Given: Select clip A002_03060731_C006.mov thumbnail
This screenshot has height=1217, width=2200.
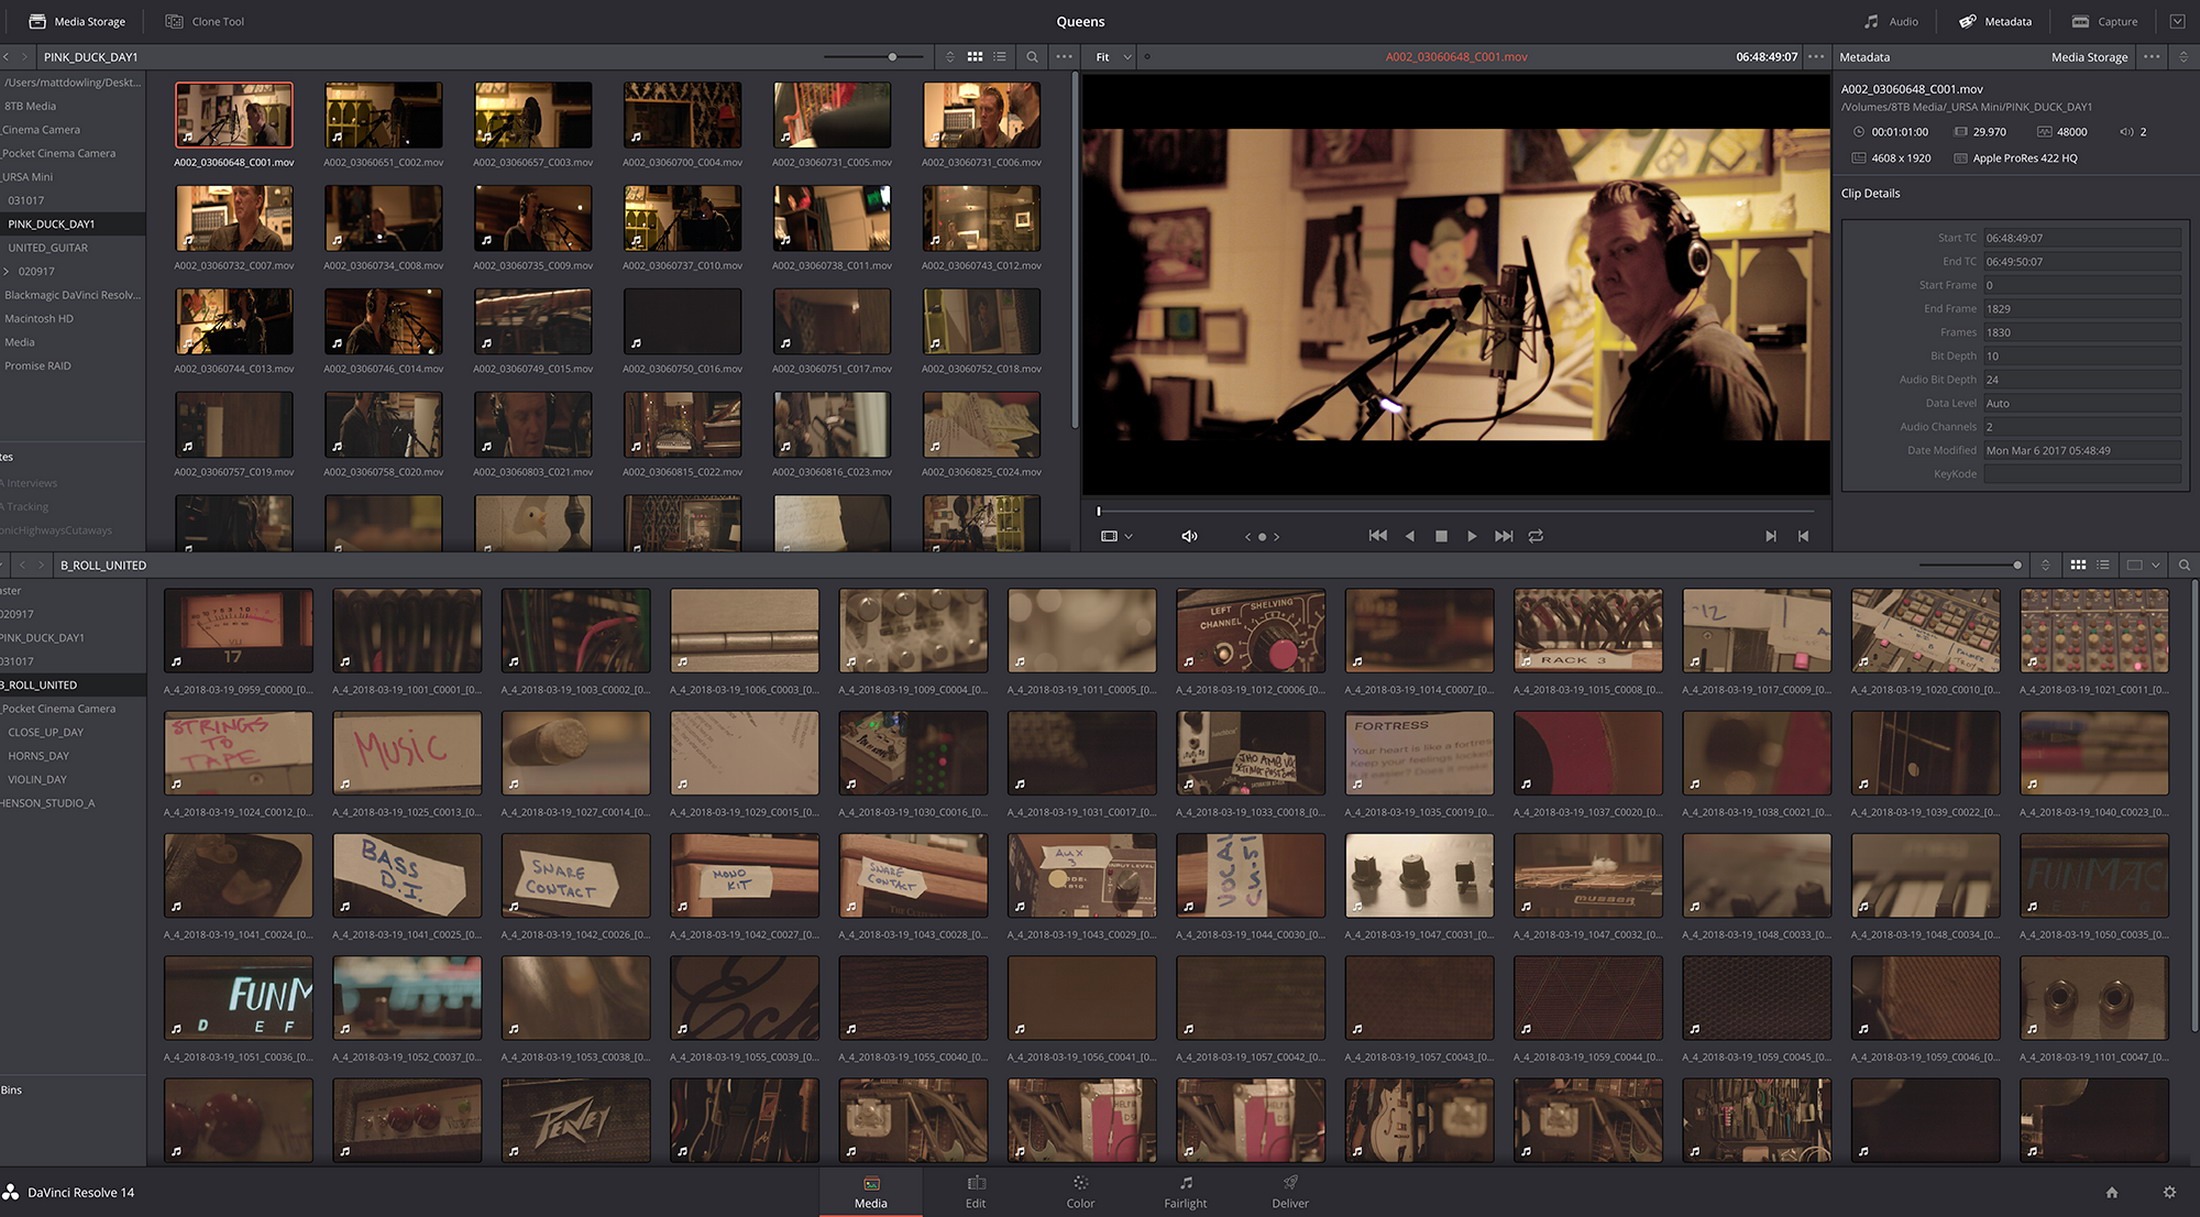Looking at the screenshot, I should point(981,115).
